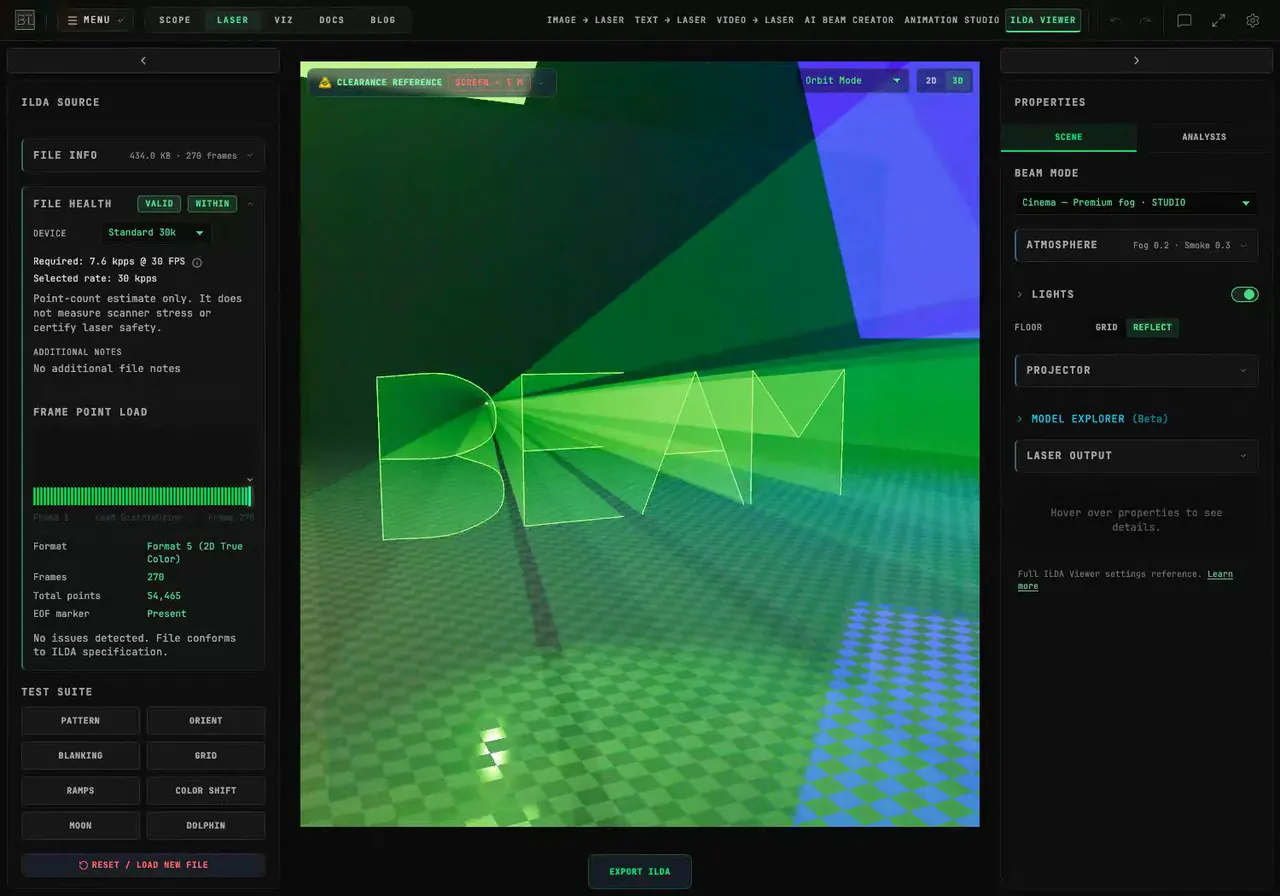The image size is (1280, 896).
Task: Click Reset / Load New File
Action: 143,865
